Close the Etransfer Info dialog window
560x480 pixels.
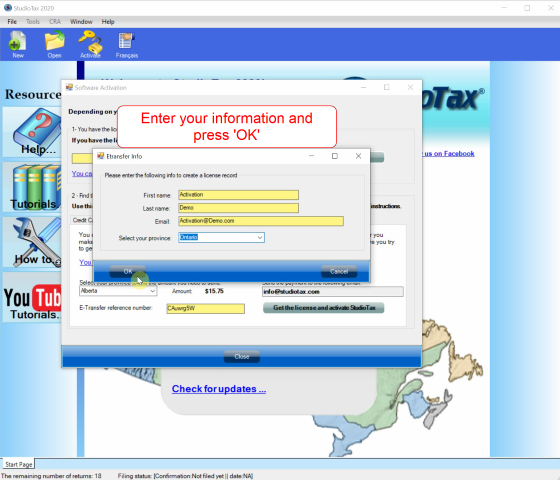point(358,156)
